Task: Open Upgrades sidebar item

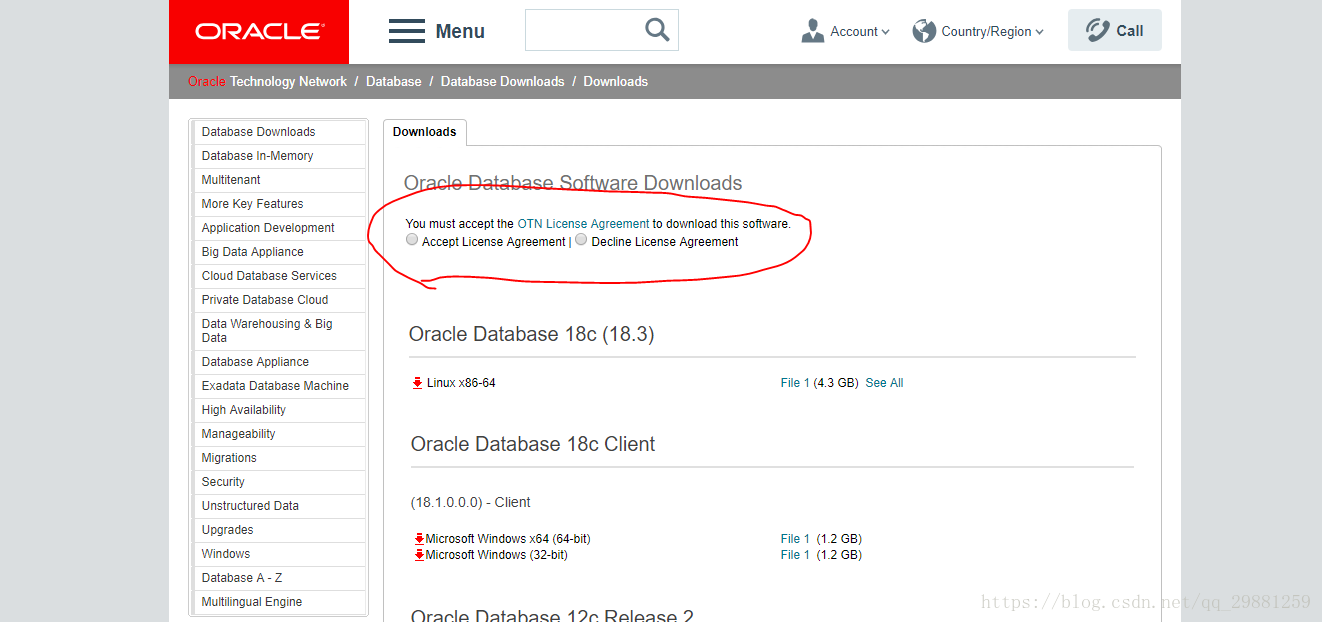Action: (279, 530)
